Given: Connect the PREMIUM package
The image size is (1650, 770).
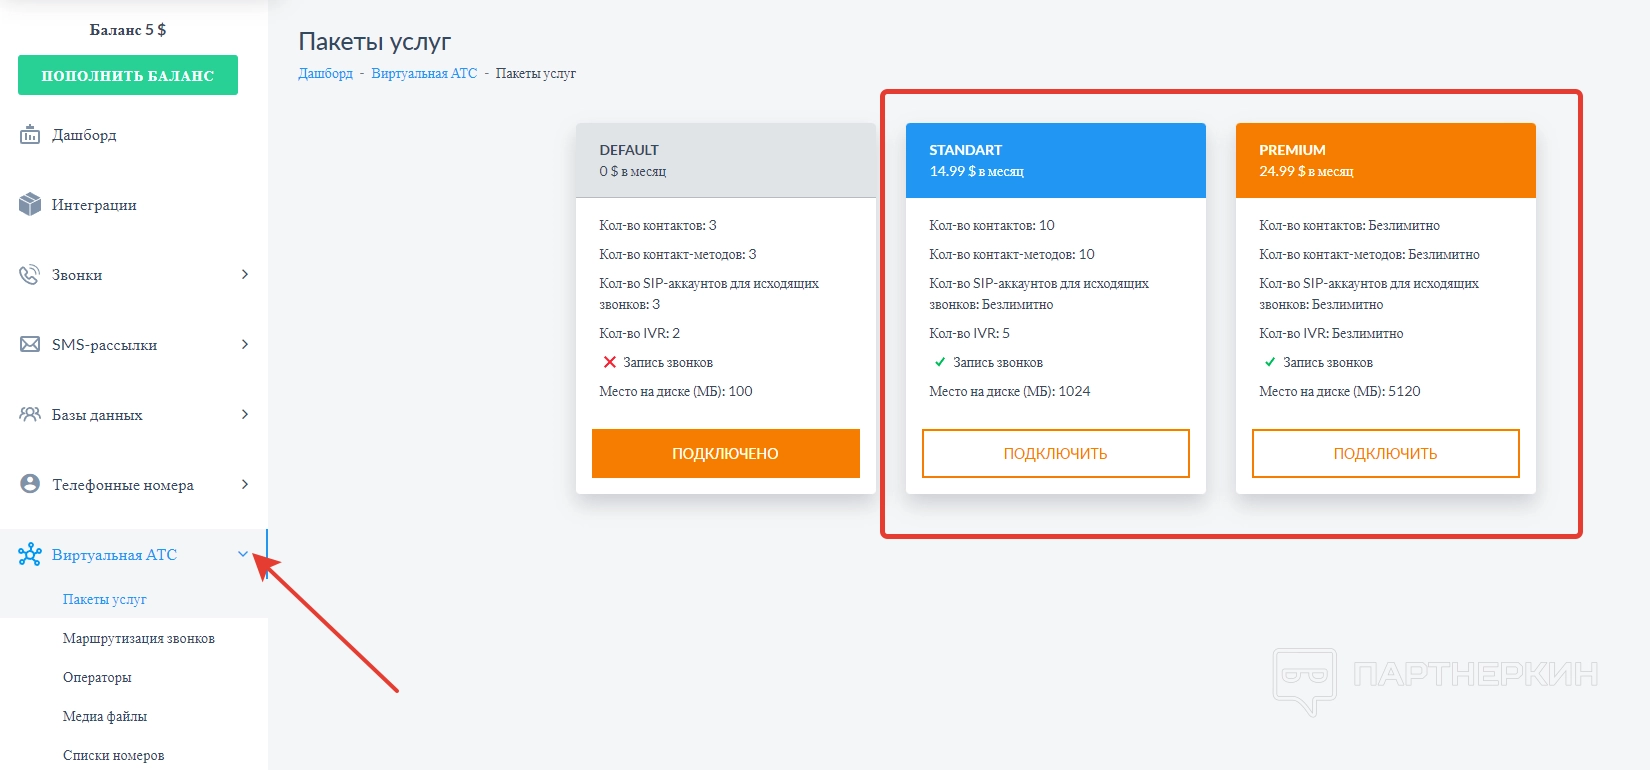Looking at the screenshot, I should click(x=1385, y=454).
